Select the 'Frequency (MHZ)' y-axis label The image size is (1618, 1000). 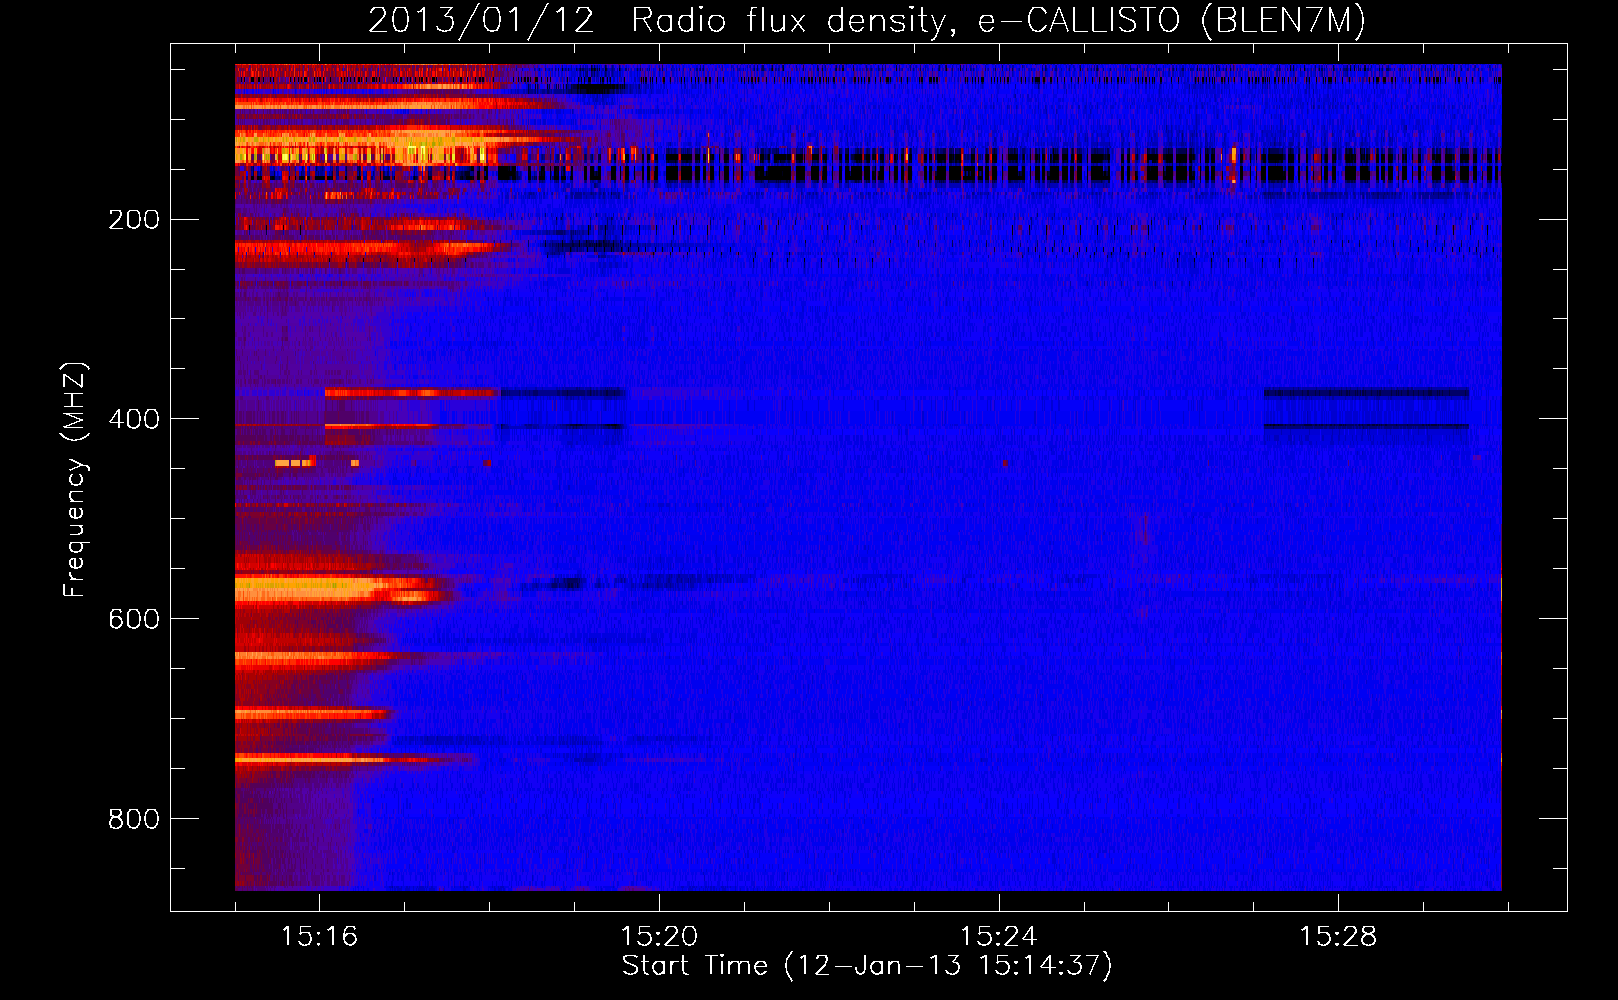75,480
